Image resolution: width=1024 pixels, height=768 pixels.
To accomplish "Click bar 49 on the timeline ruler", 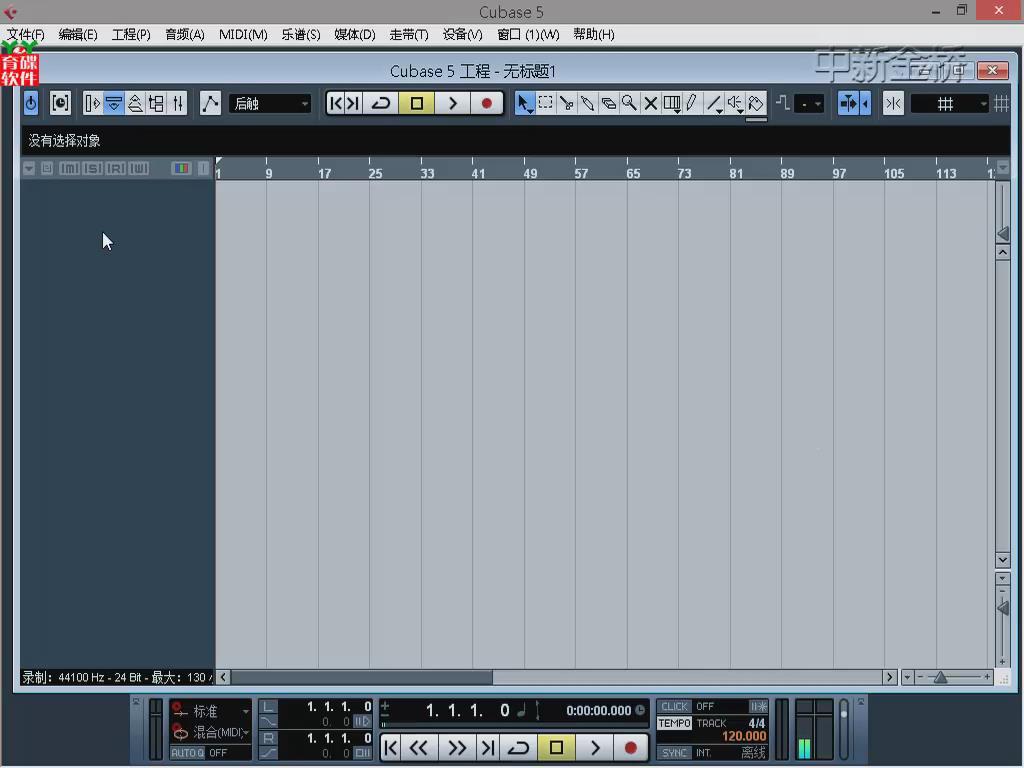I will pos(530,173).
